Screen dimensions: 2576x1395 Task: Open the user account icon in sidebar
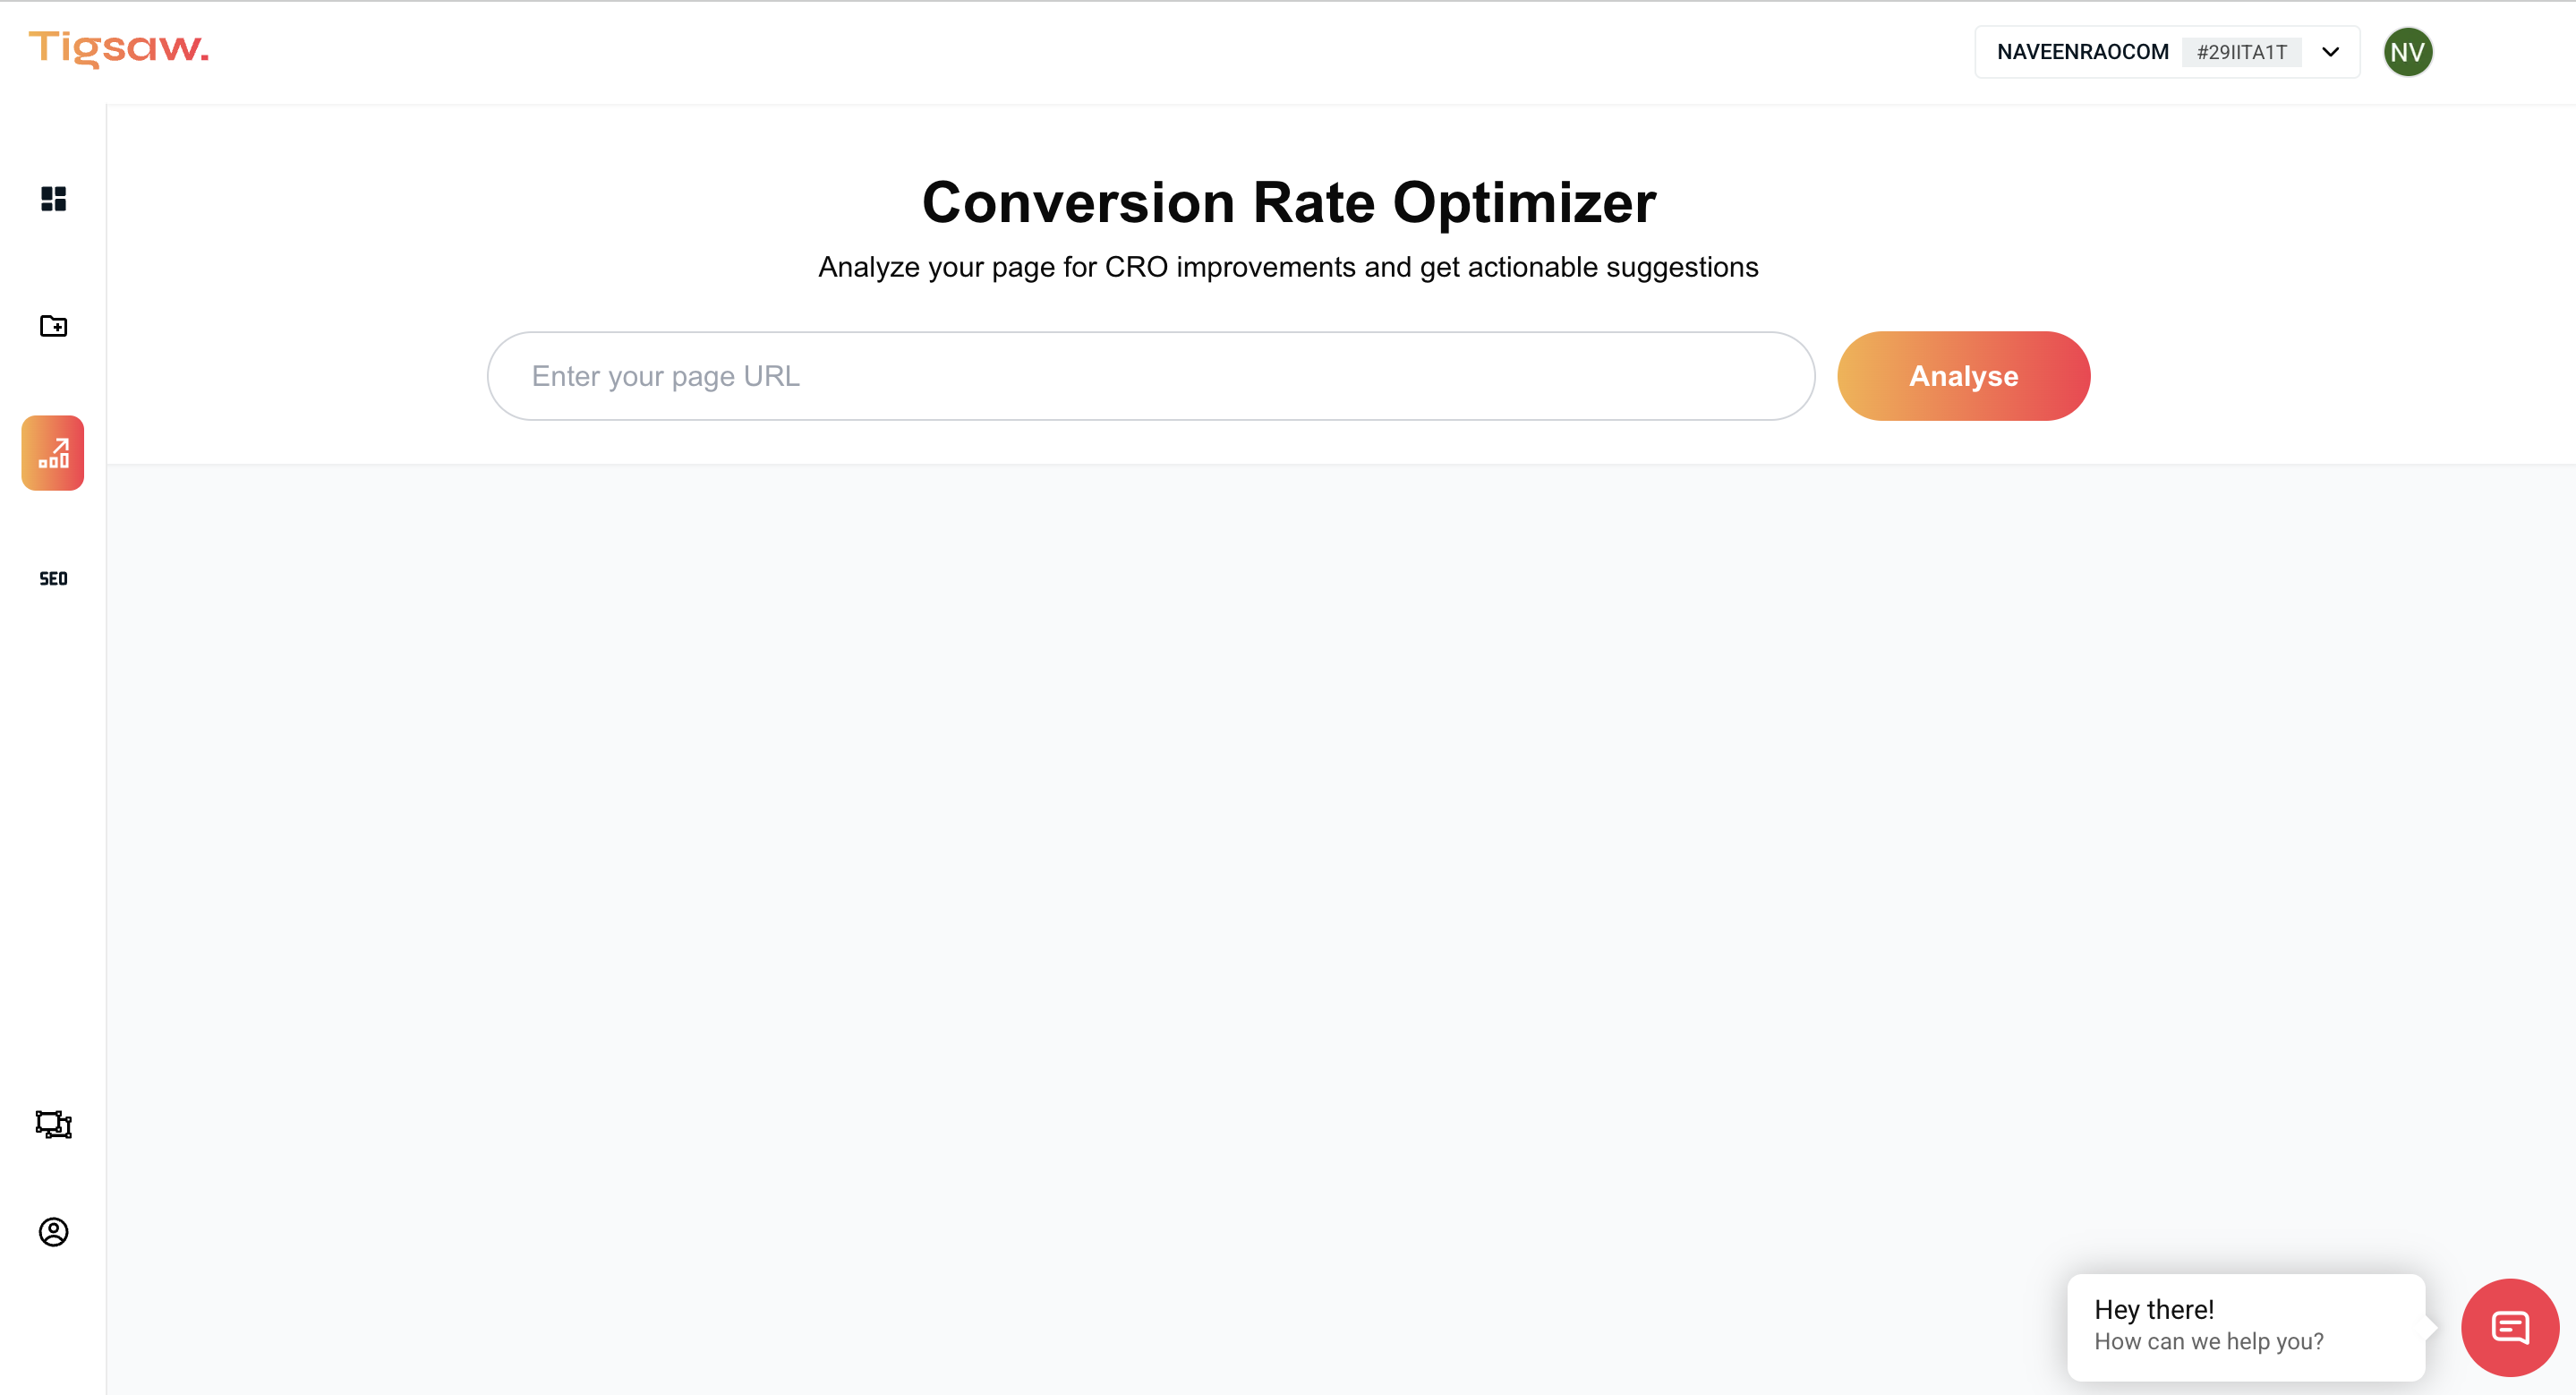53,1232
